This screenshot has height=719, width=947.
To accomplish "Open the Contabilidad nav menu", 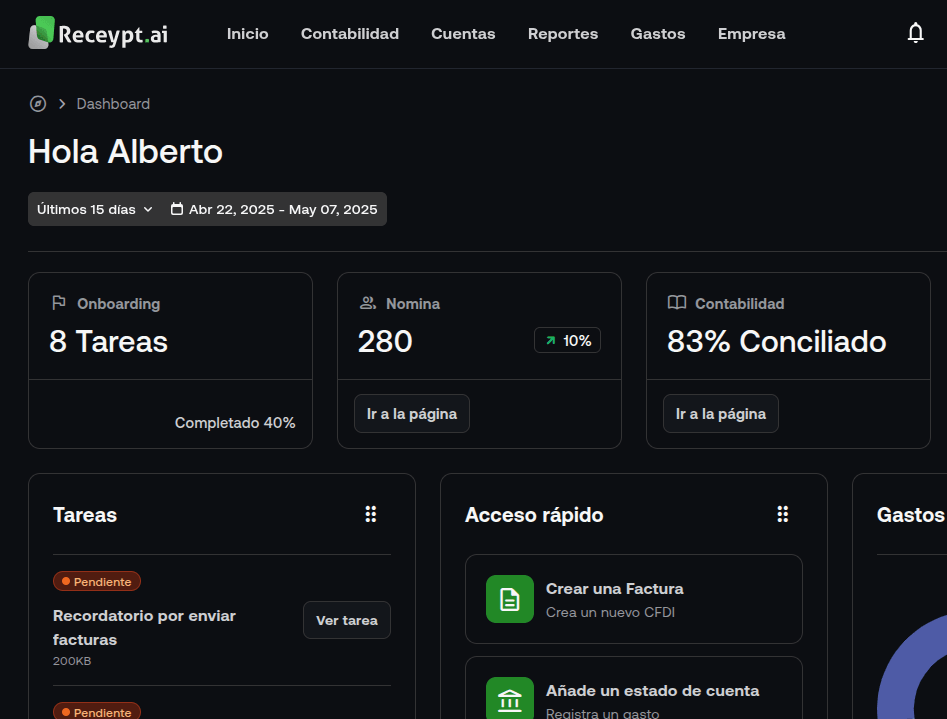I will click(350, 34).
